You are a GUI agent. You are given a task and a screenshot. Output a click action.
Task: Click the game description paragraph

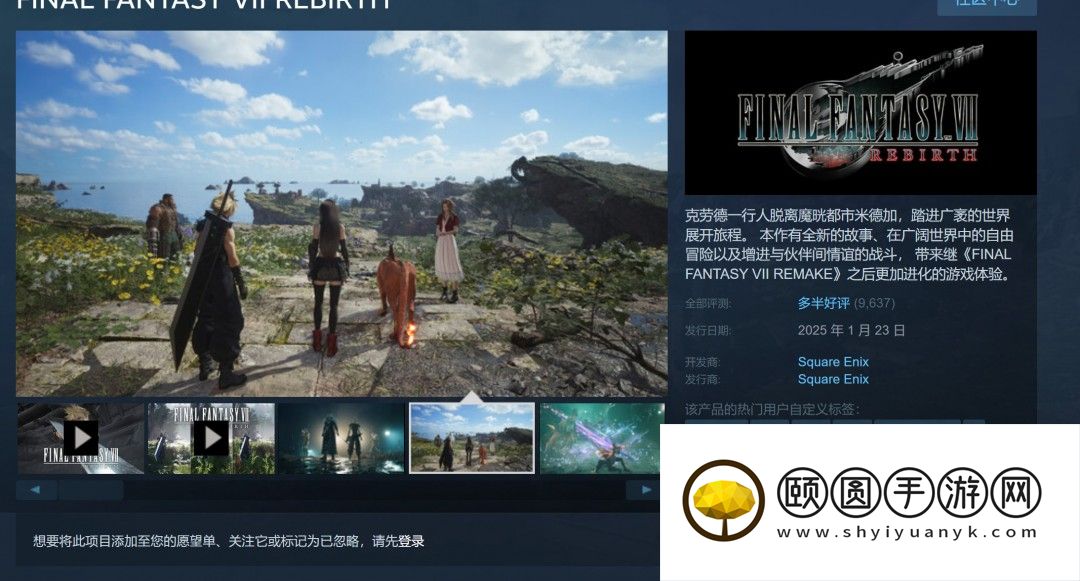[849, 244]
